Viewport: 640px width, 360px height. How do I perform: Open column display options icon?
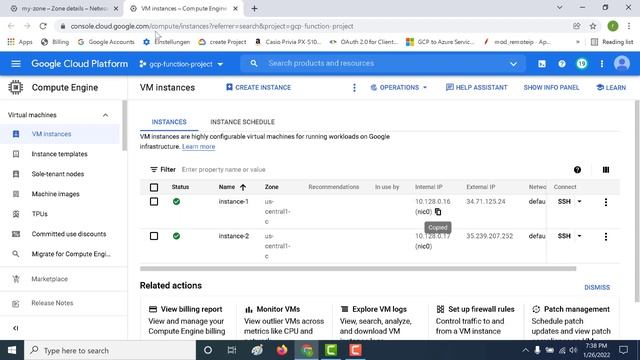click(606, 170)
